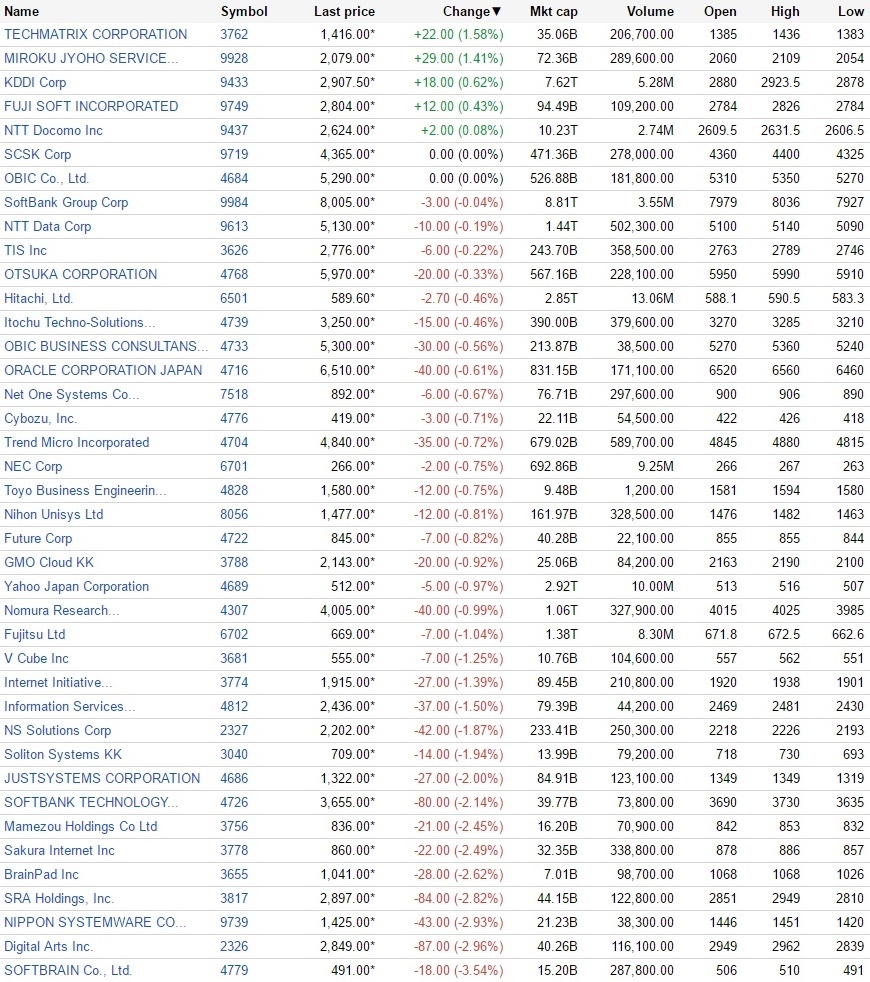Image resolution: width=870 pixels, height=982 pixels.
Task: Open symbol link 6701 for NEC
Action: [x=233, y=466]
